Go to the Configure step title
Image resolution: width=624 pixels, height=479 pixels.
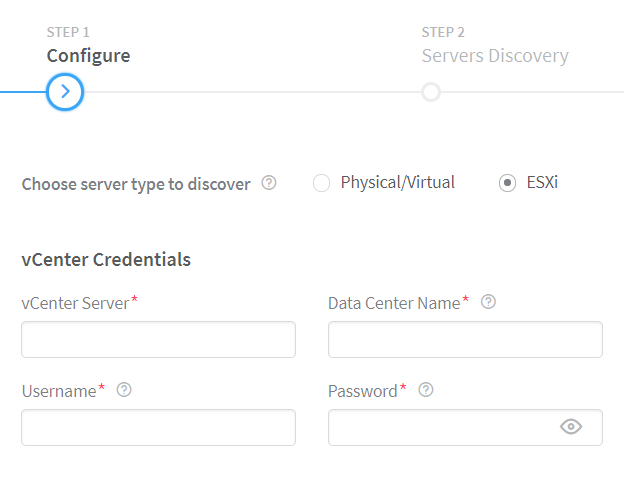pyautogui.click(x=88, y=56)
